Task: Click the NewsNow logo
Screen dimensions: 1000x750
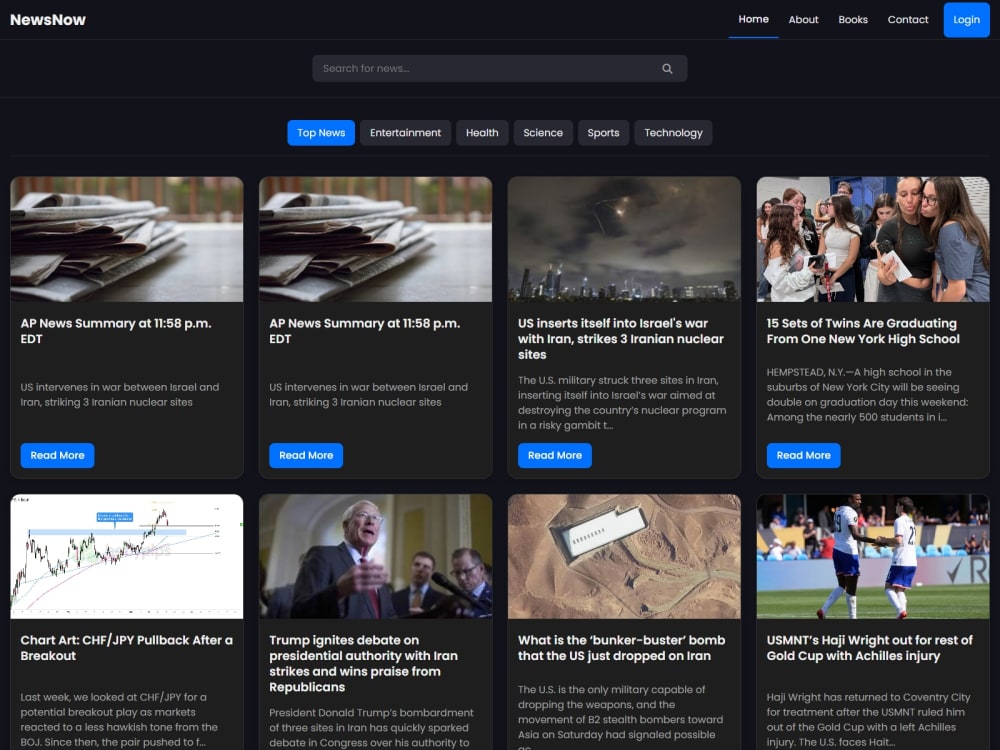Action: coord(48,20)
